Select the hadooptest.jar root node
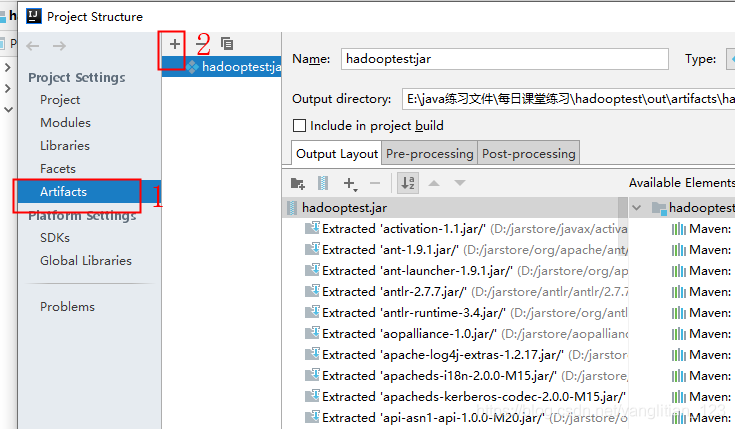The image size is (735, 429). (450, 208)
